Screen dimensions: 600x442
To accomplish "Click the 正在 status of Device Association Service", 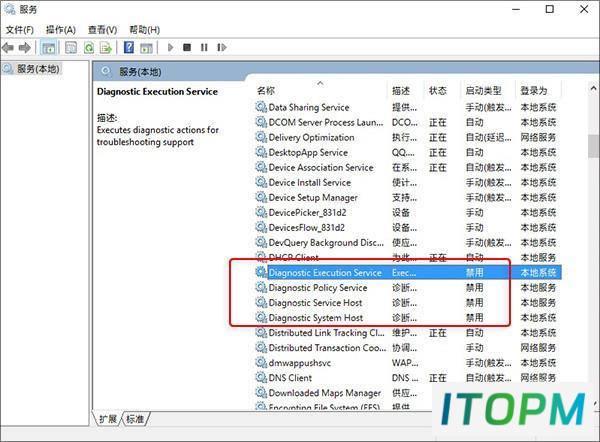I will (x=438, y=168).
